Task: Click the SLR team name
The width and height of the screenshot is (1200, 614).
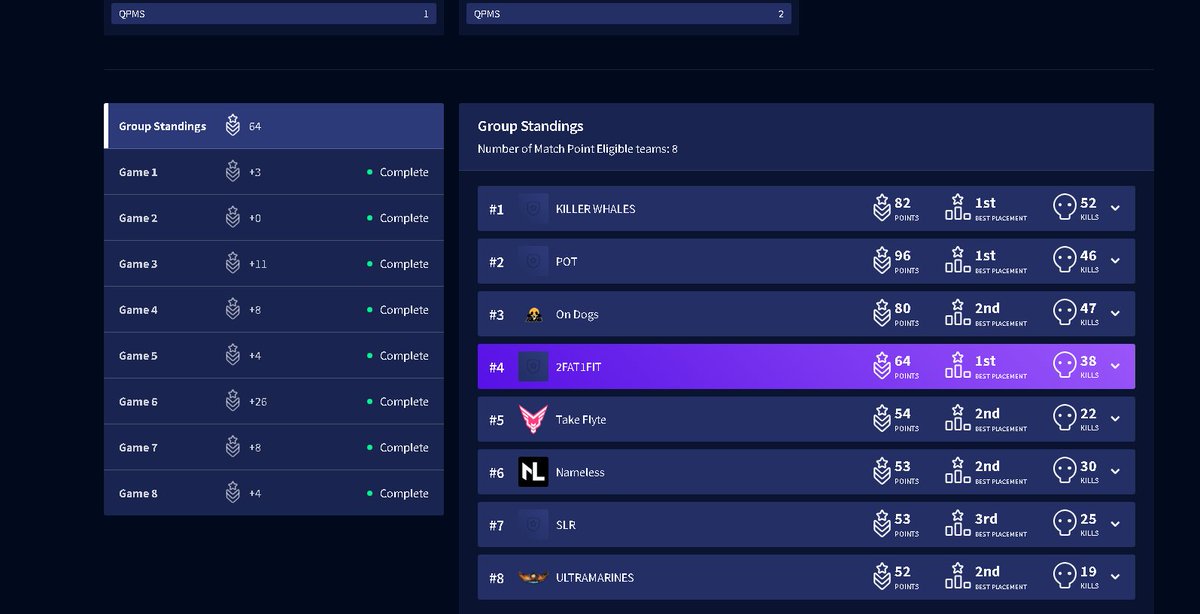Action: pos(566,525)
